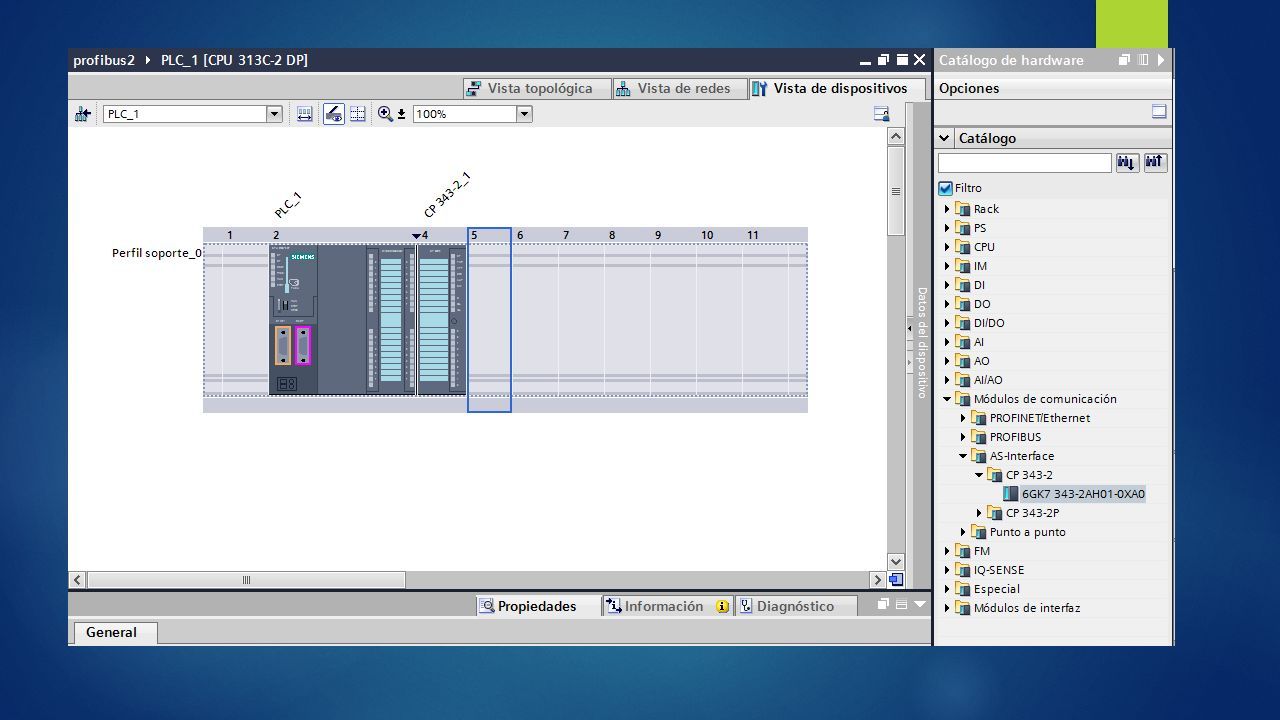Image resolution: width=1280 pixels, height=720 pixels.
Task: Expand the CPU folder in catalog
Action: tap(947, 247)
